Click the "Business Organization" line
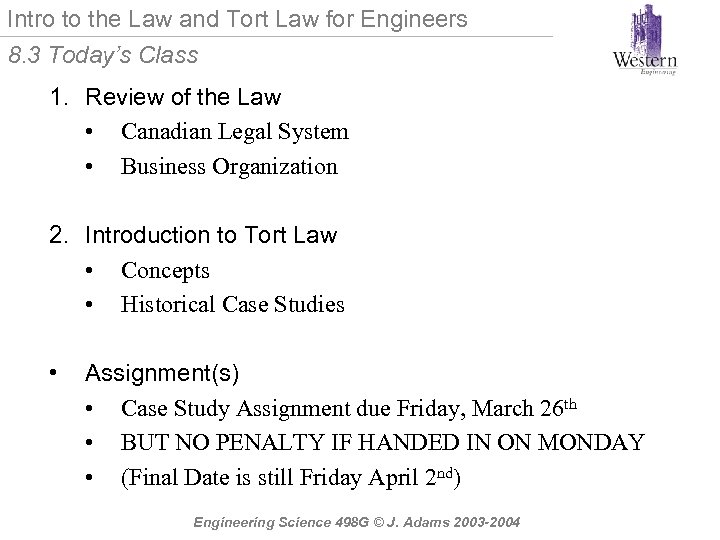Screen dimensions: 720x540 click(x=229, y=166)
